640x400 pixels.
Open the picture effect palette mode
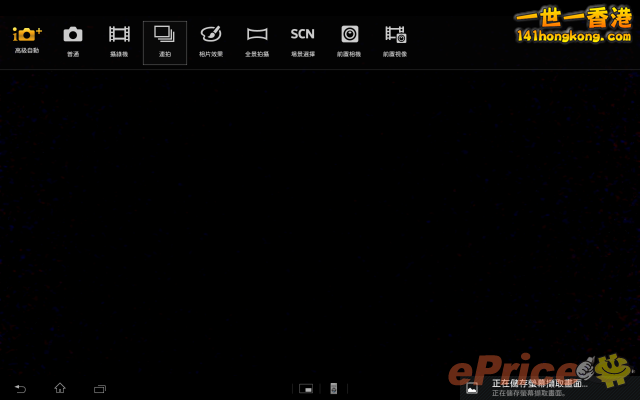pos(211,42)
